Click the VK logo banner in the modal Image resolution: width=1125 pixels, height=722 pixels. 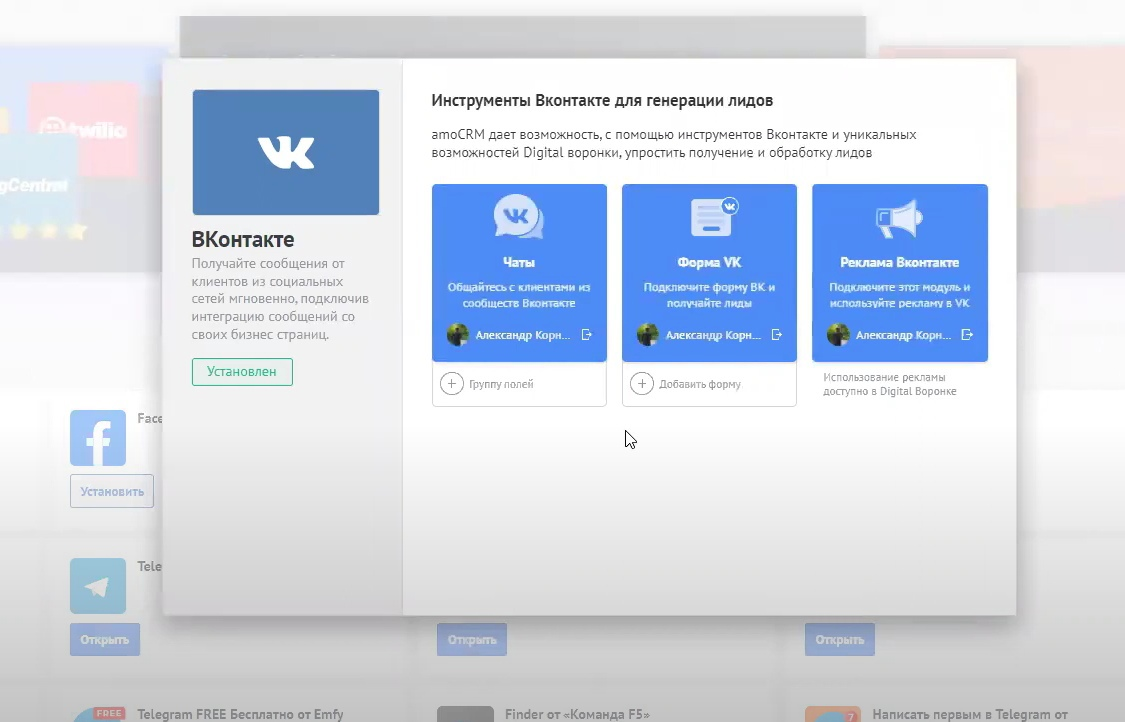coord(286,152)
